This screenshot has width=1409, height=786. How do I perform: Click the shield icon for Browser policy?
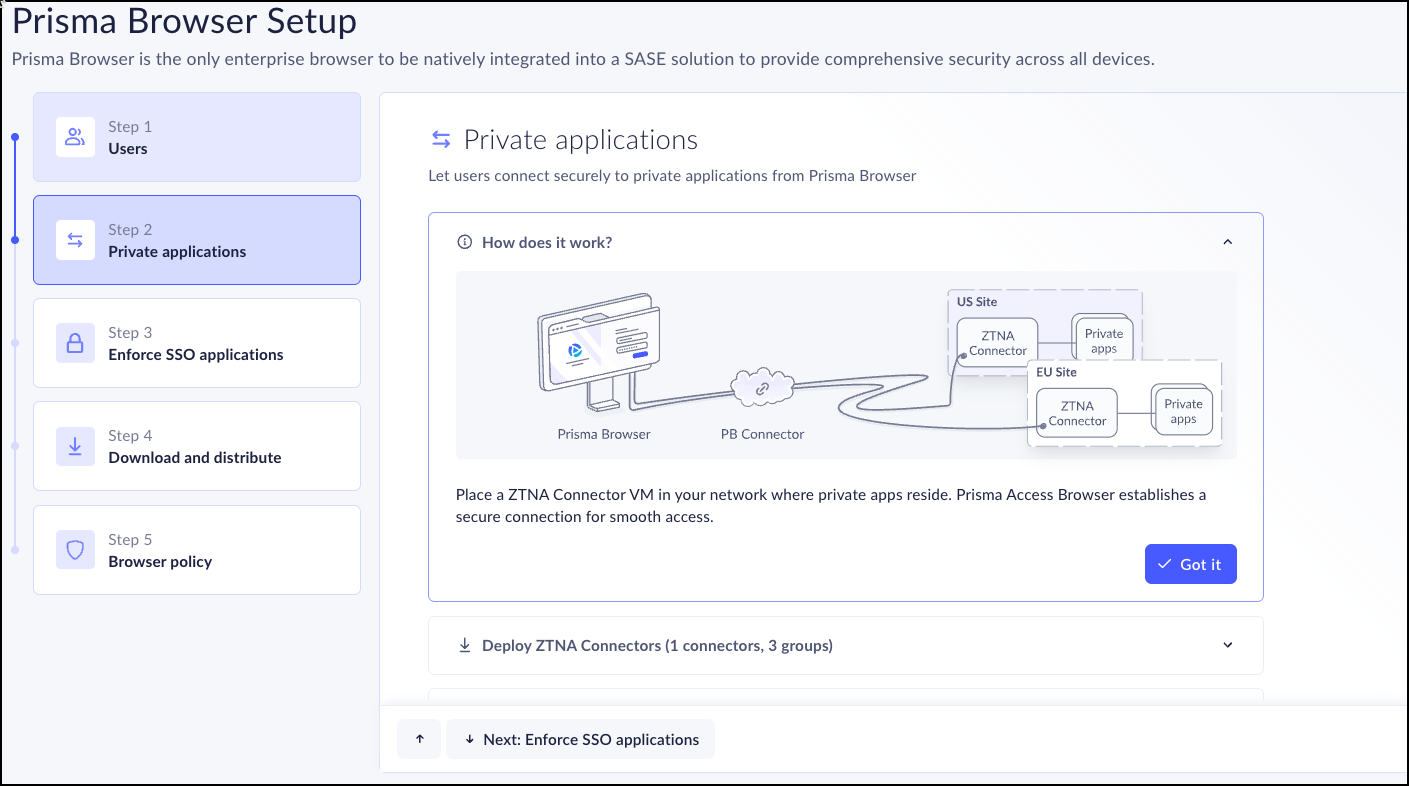point(75,550)
